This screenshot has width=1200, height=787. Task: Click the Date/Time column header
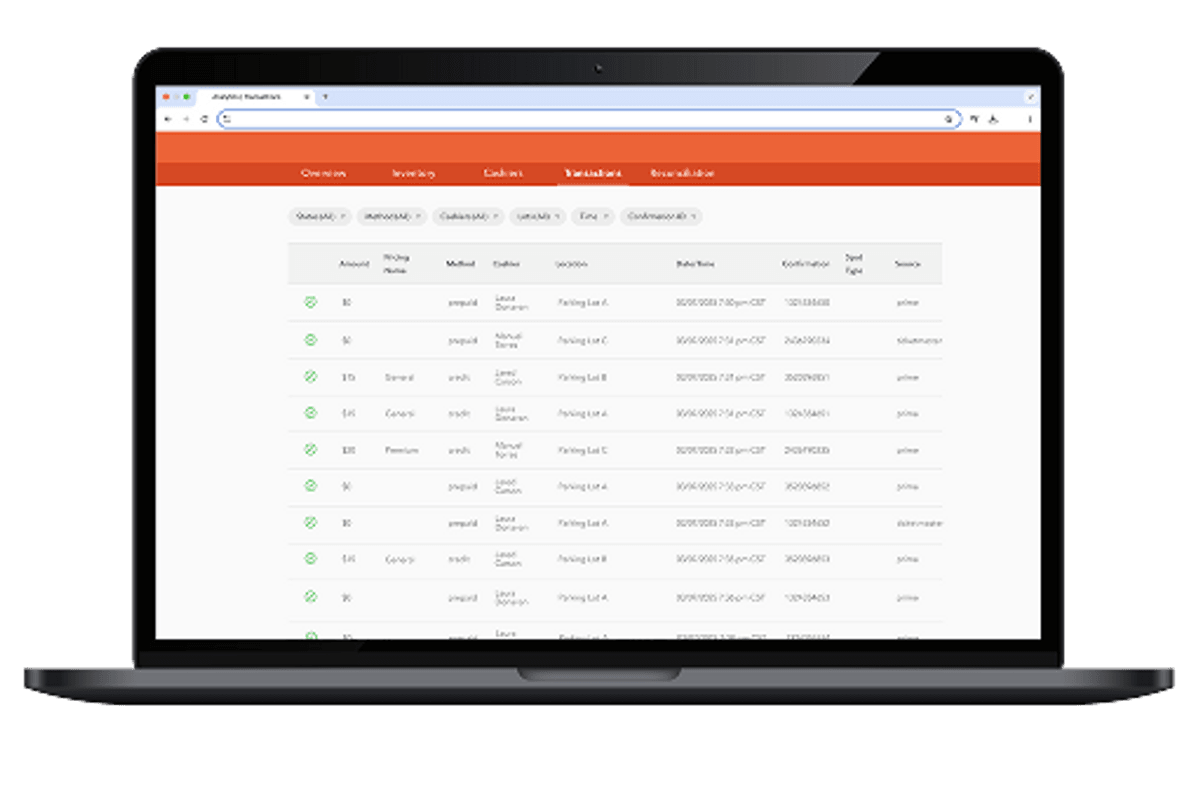click(x=695, y=264)
